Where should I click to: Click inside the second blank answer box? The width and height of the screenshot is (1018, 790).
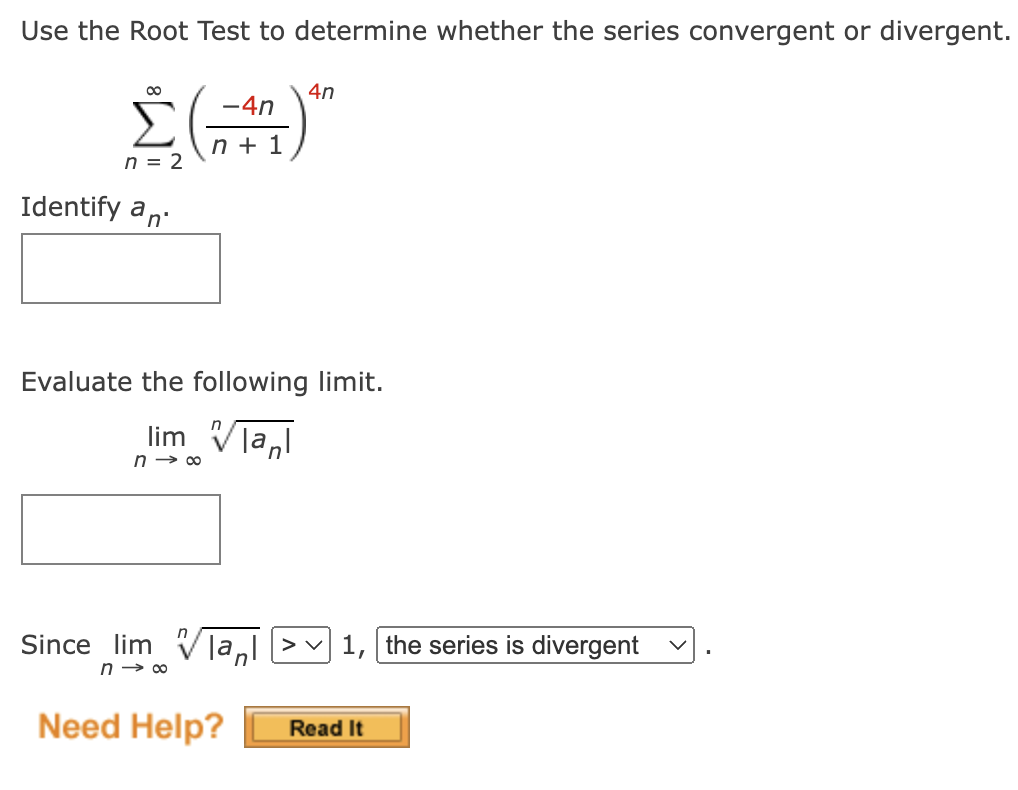pos(120,529)
